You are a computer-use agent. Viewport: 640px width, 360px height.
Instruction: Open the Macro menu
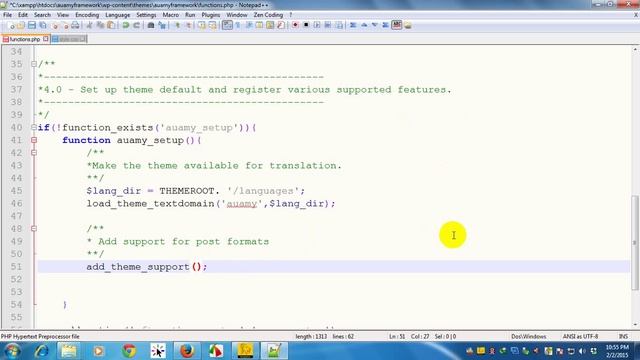171,15
